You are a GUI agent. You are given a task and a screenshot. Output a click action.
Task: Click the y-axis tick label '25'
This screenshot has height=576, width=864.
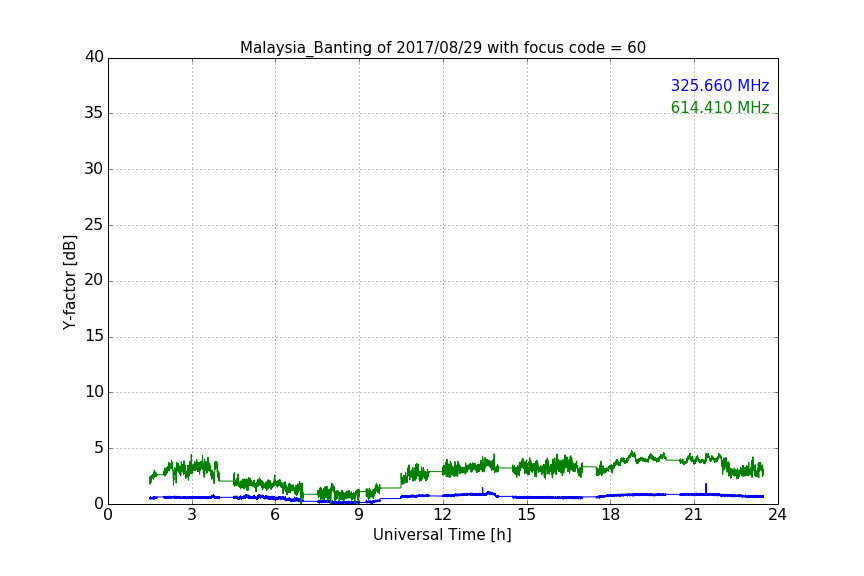94,224
